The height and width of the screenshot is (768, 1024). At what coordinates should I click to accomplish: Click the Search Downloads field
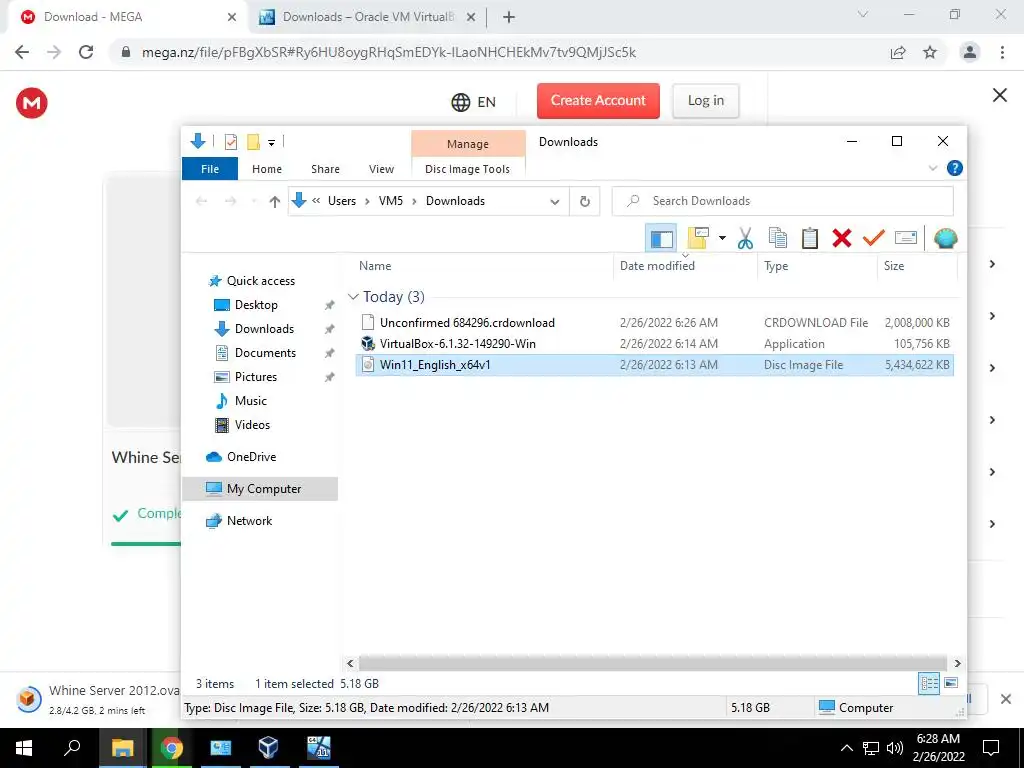(x=782, y=201)
